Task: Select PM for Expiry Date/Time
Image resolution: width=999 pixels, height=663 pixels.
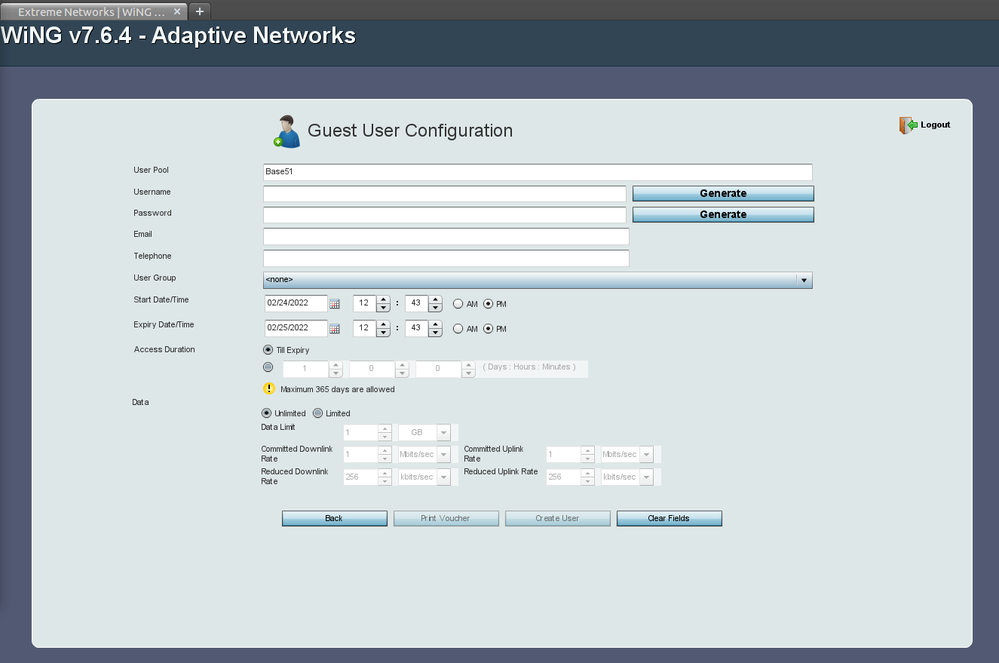Action: click(x=488, y=329)
